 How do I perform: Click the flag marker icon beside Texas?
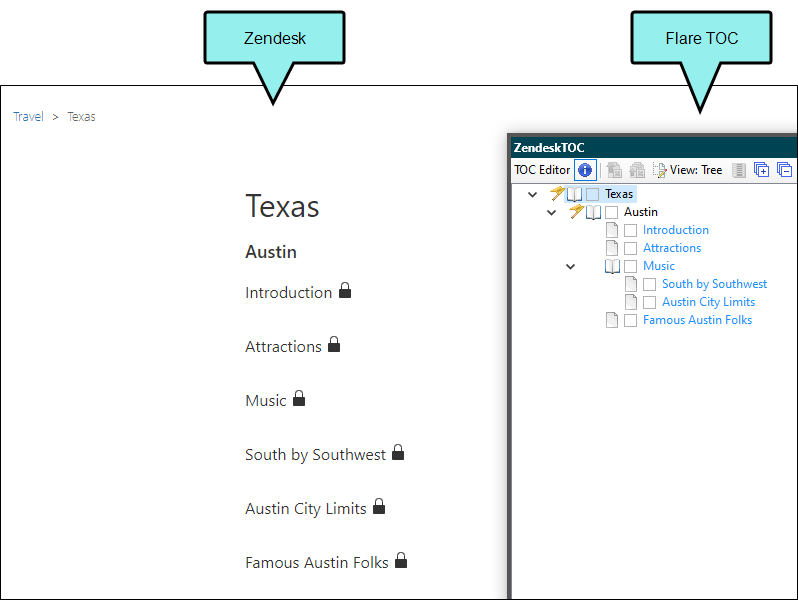pos(557,193)
